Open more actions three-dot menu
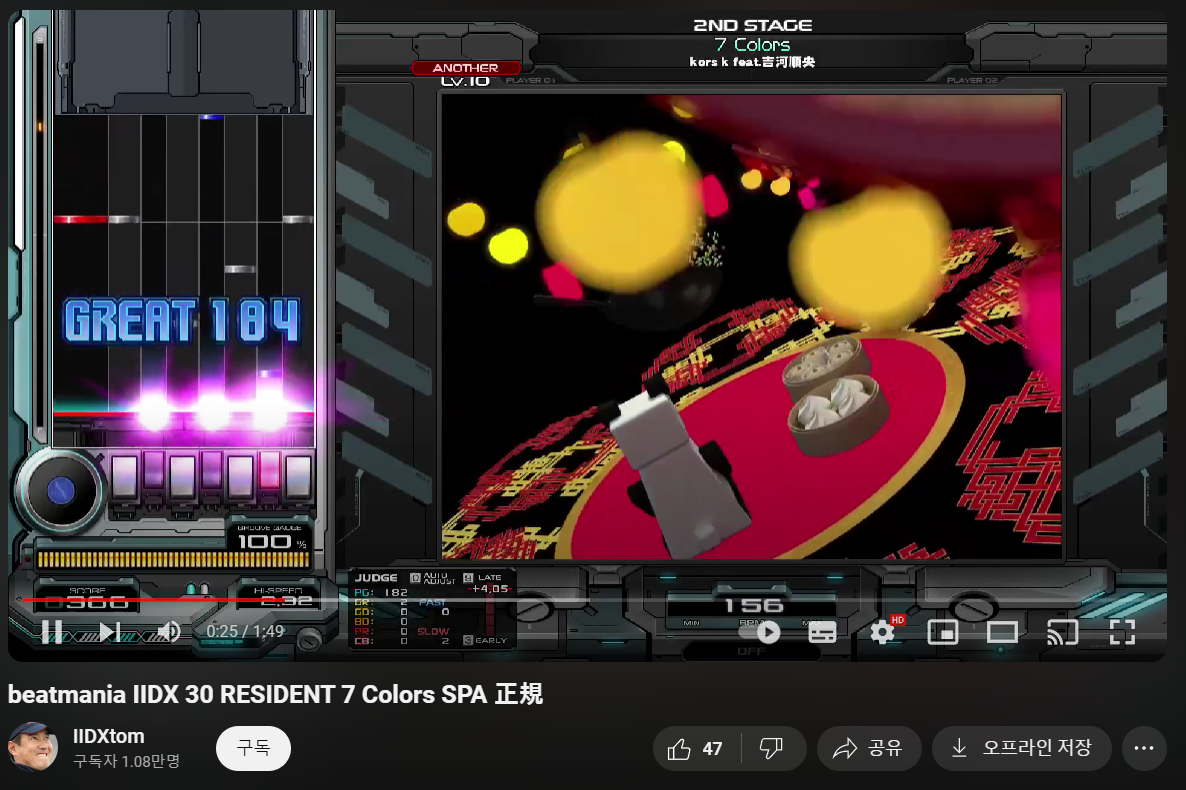Image resolution: width=1186 pixels, height=790 pixels. point(1144,748)
